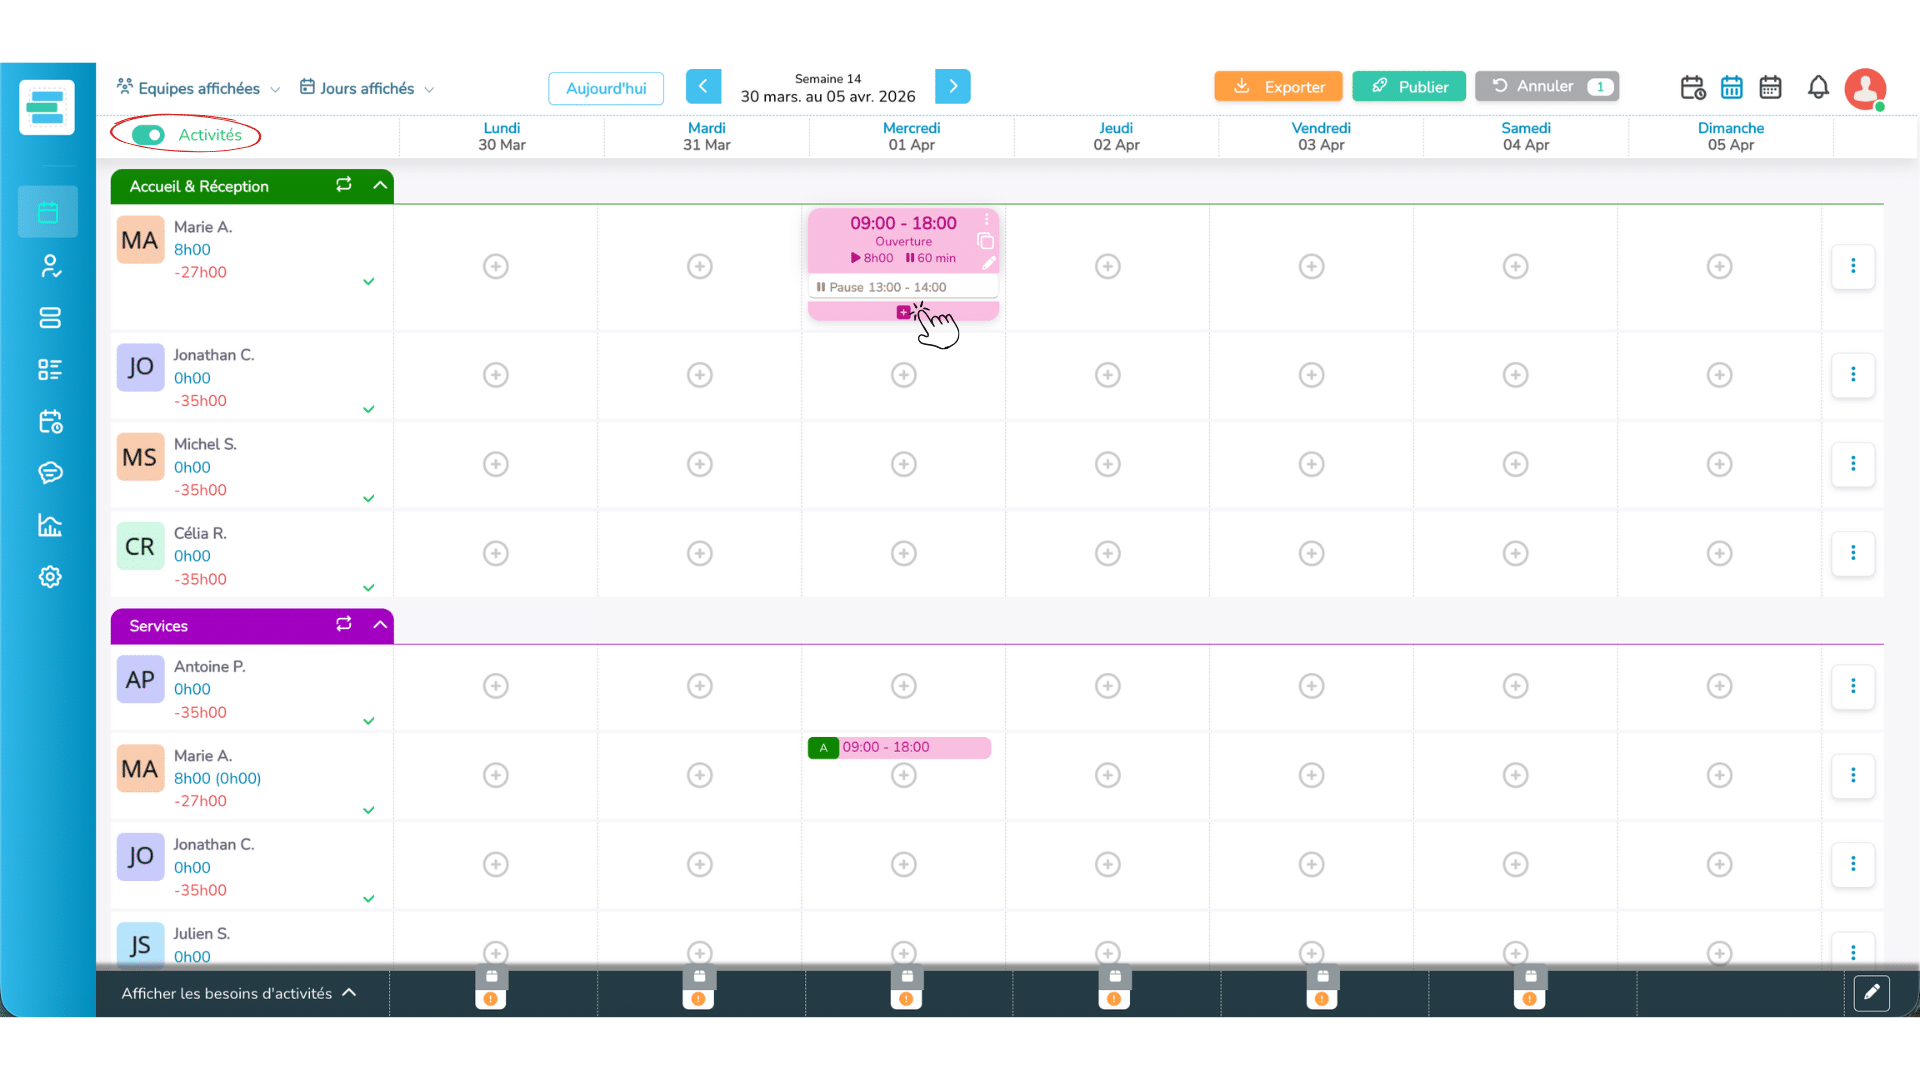
Task: Click the Aujourd'hui button
Action: (x=606, y=88)
